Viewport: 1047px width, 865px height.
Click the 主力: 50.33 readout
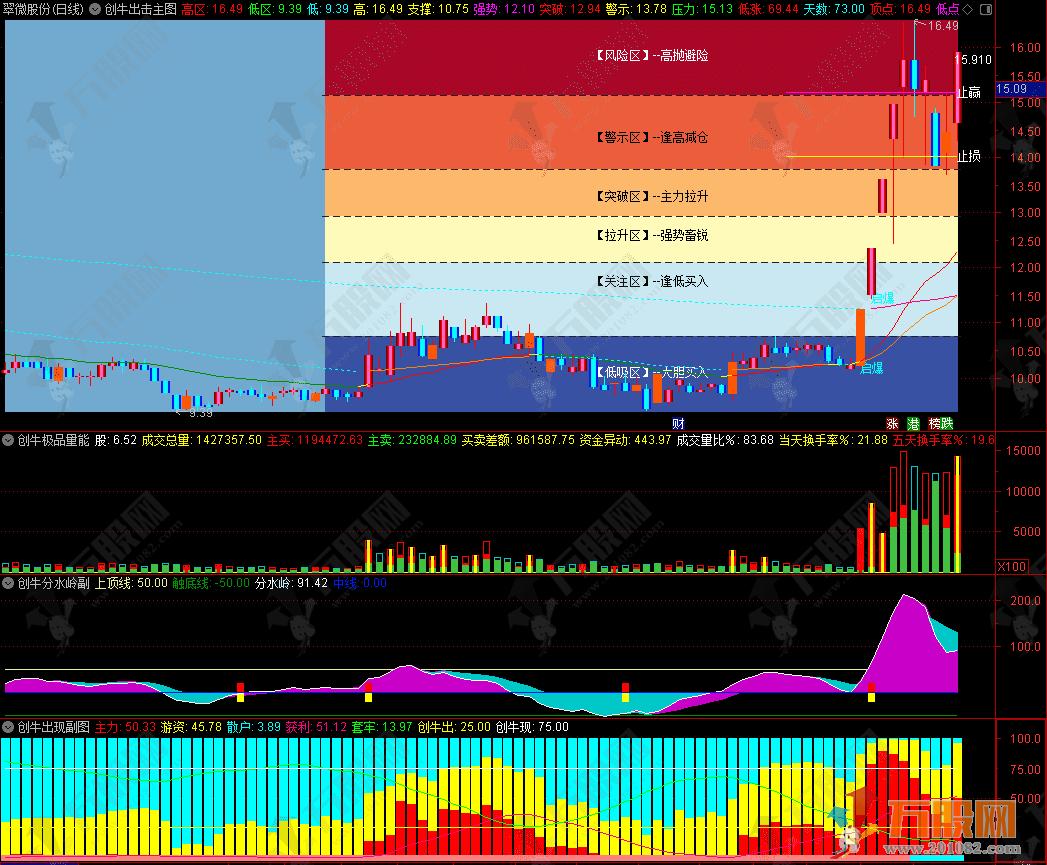(125, 727)
